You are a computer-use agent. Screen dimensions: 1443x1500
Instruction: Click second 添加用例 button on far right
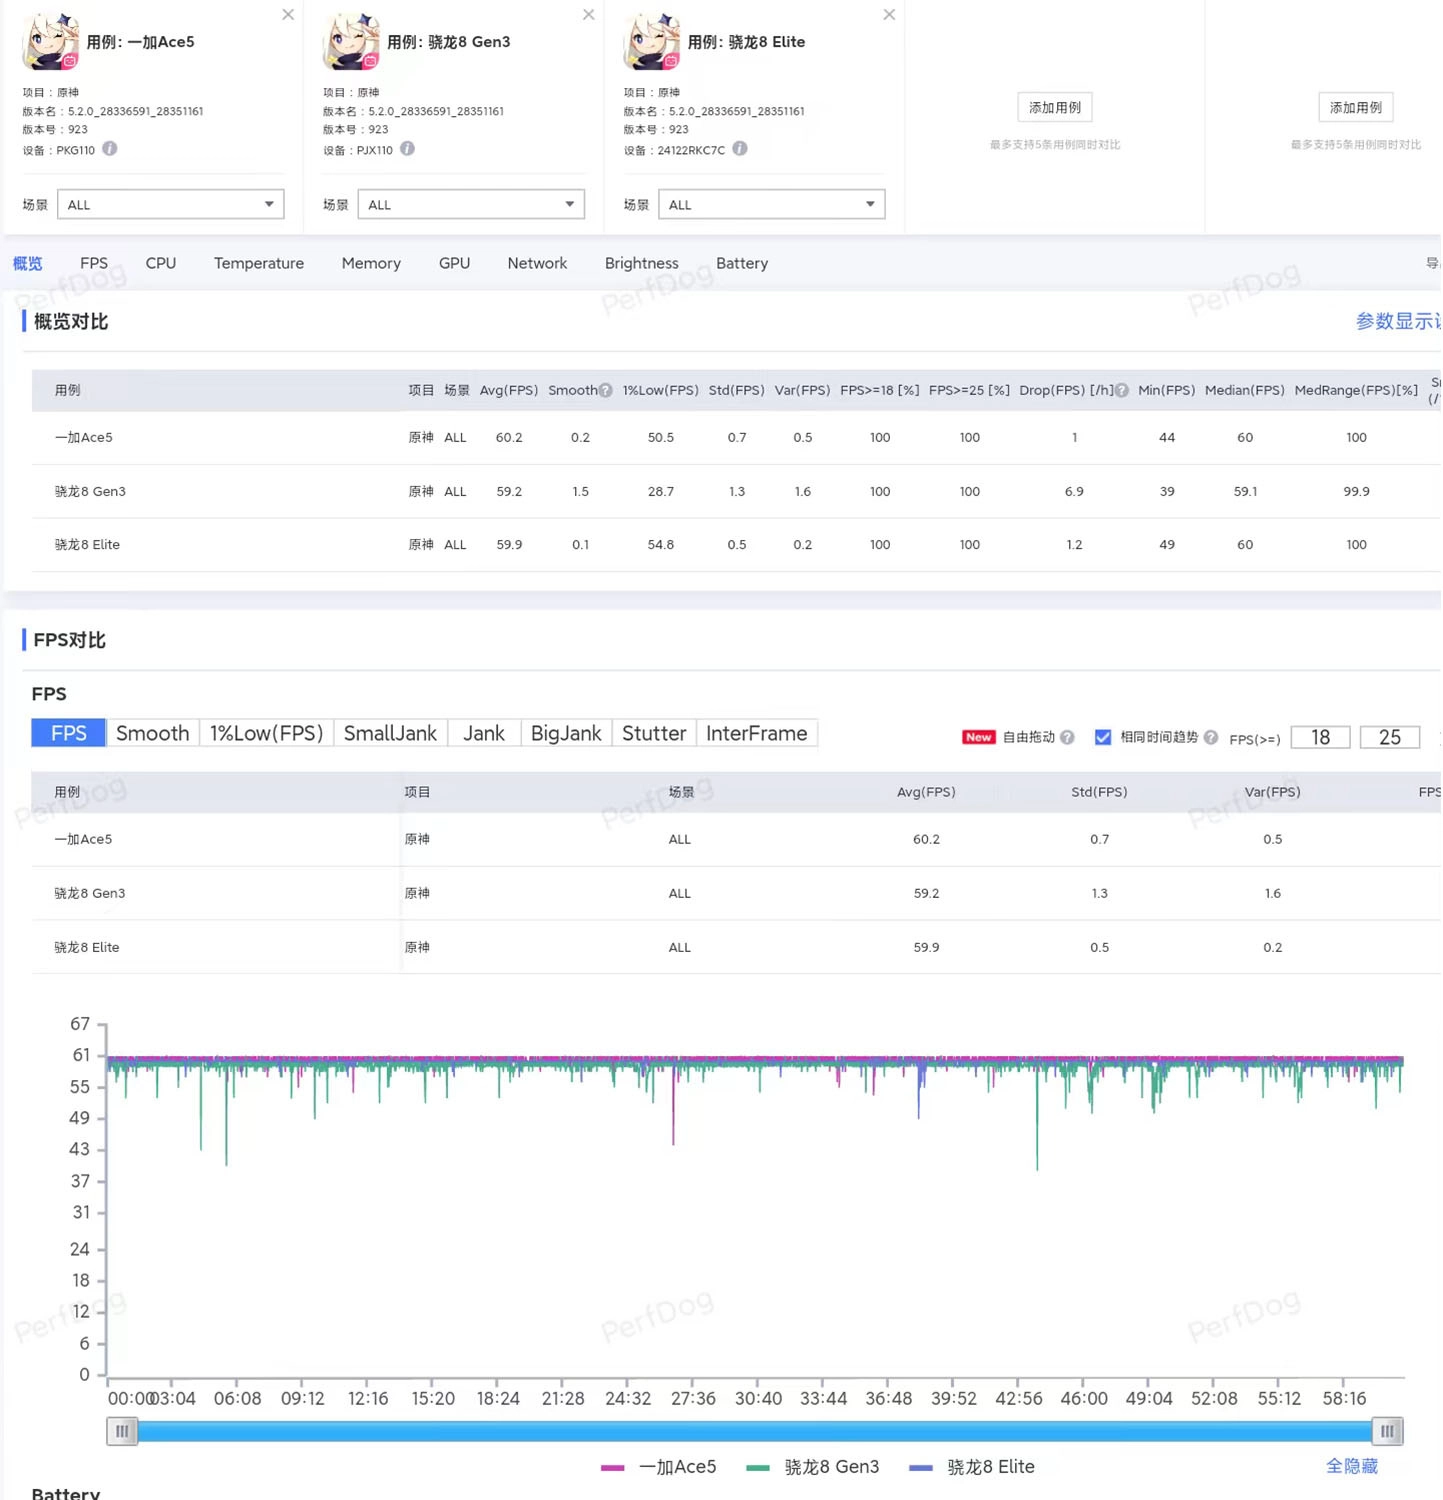[x=1356, y=108]
